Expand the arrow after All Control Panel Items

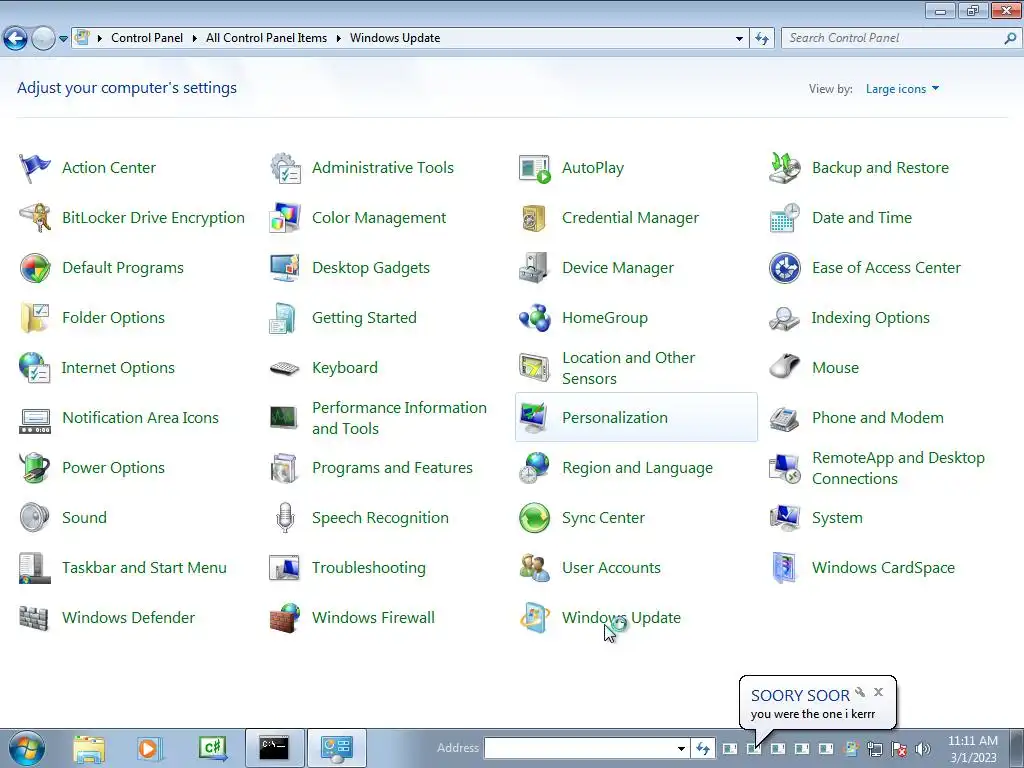click(338, 39)
